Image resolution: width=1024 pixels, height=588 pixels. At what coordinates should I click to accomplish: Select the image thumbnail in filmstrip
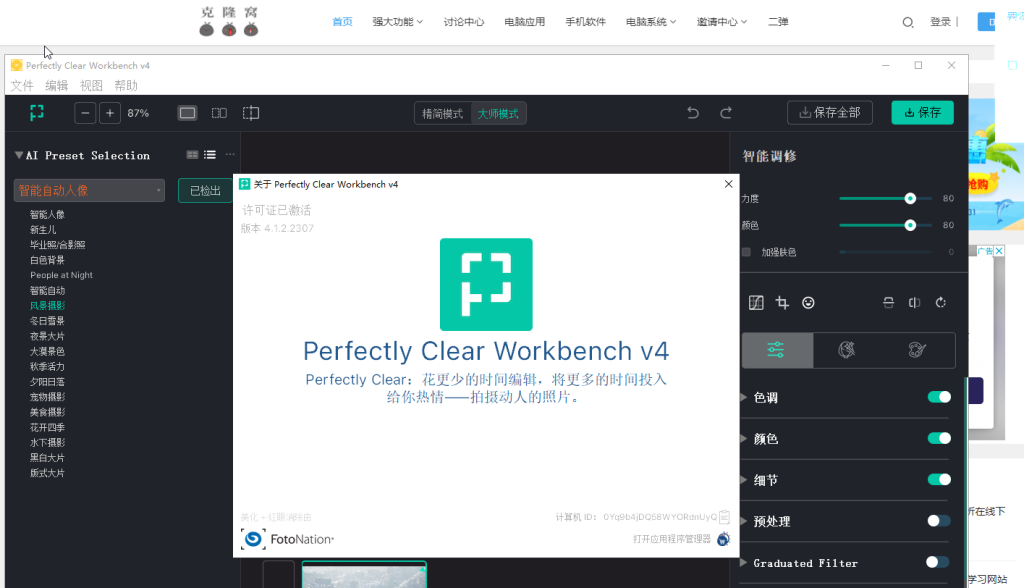point(364,574)
